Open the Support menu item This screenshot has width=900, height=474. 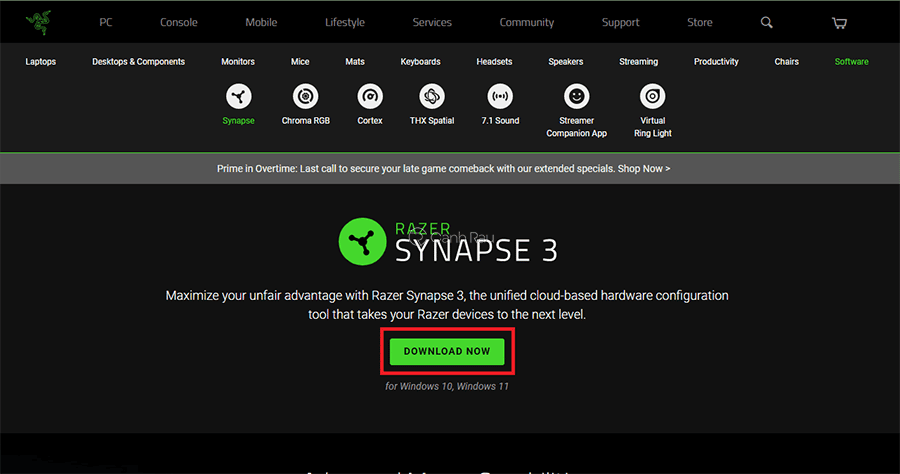[x=620, y=22]
